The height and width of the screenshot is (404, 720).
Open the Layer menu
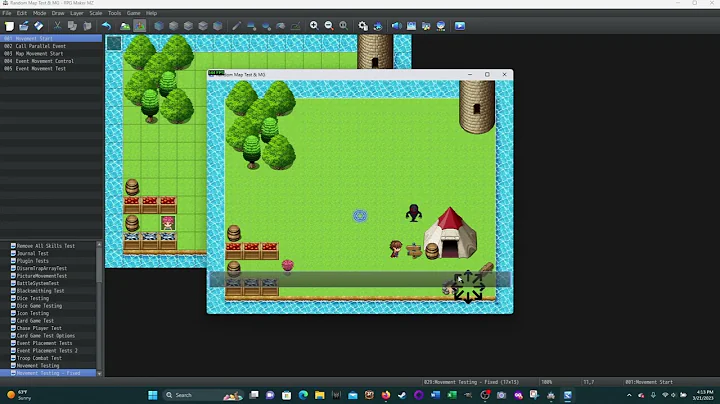(x=77, y=13)
